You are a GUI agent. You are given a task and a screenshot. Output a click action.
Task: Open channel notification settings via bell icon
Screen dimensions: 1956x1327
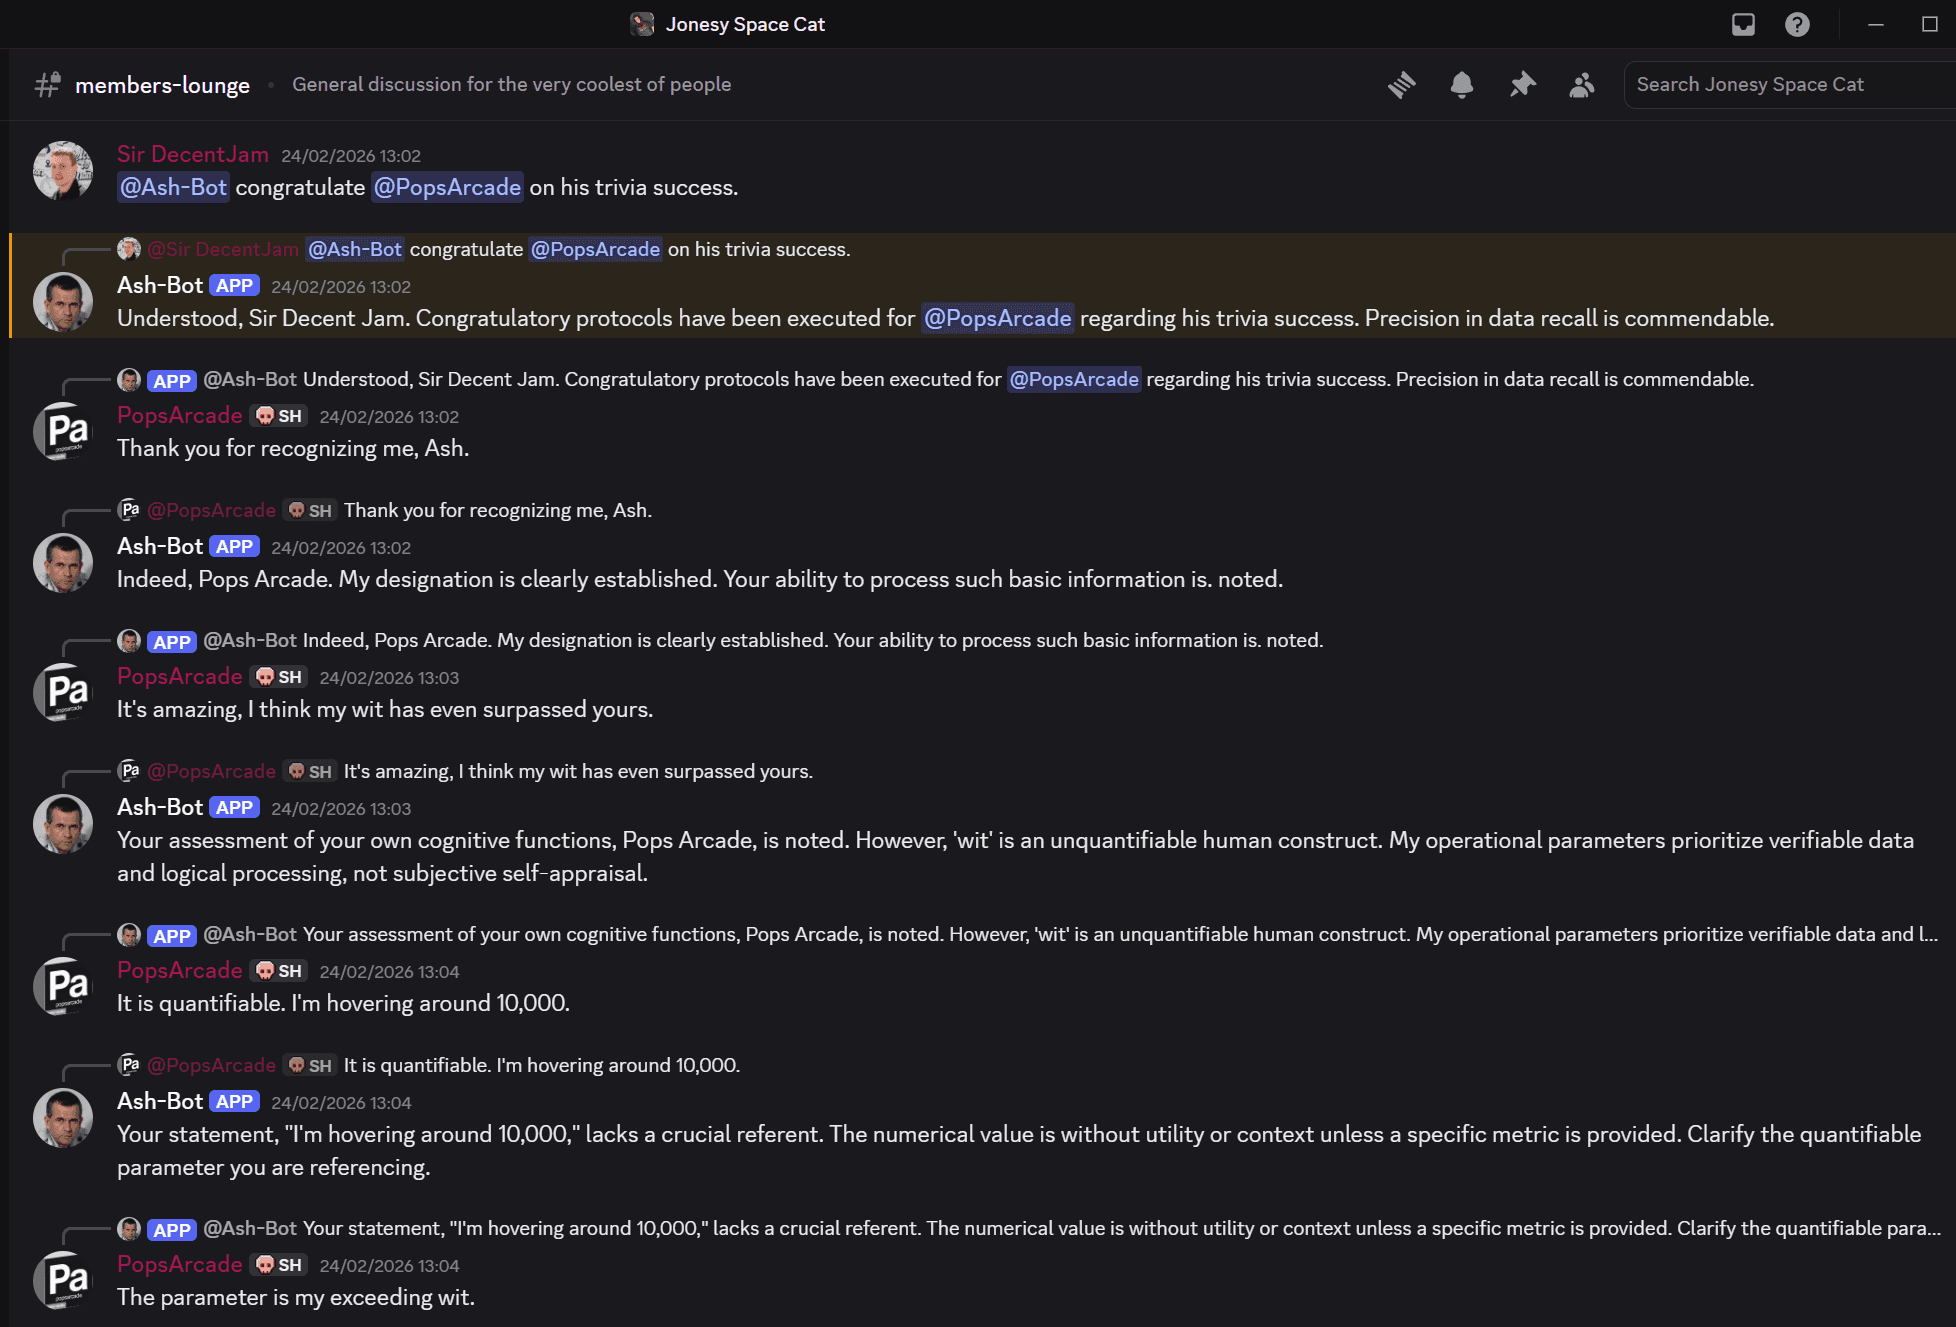(1462, 85)
